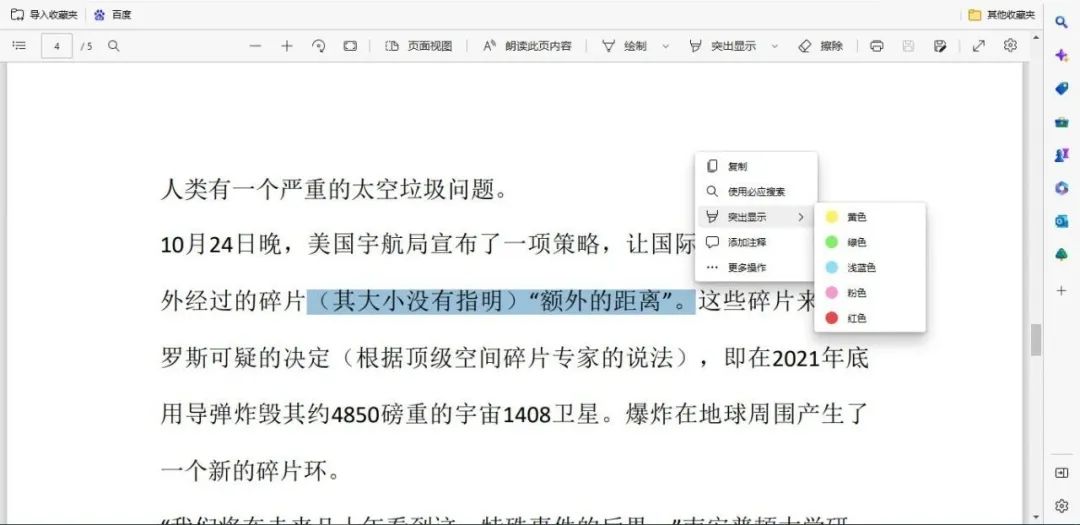Open 导入收藏夹 import favorites bookmark
Image resolution: width=1080 pixels, height=525 pixels.
pos(44,14)
